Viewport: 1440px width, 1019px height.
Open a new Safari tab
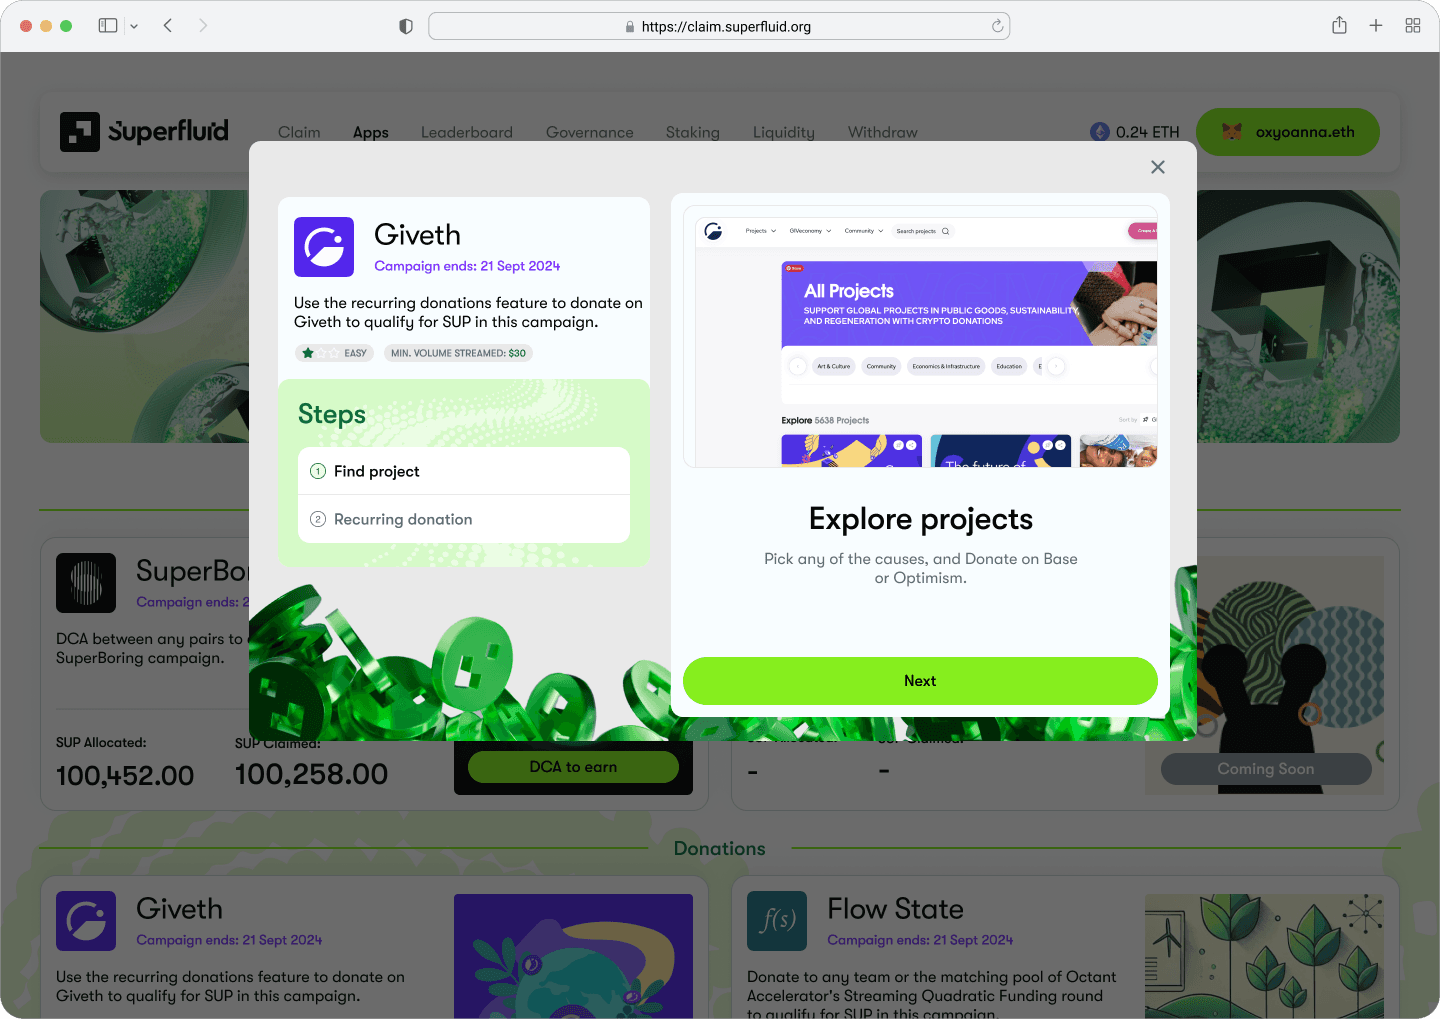[x=1376, y=25]
